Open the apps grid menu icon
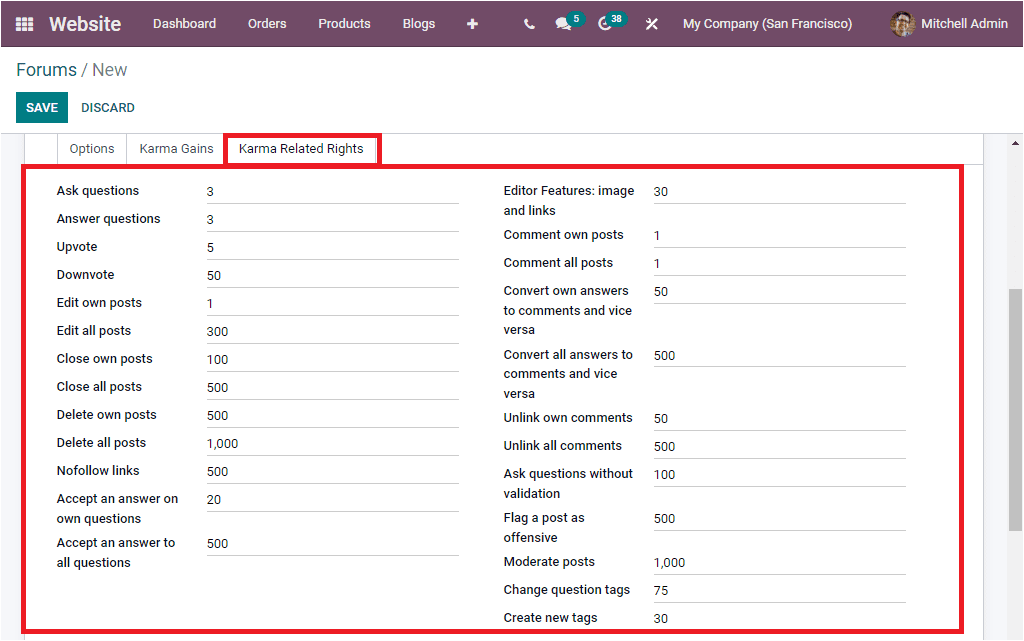 22,23
